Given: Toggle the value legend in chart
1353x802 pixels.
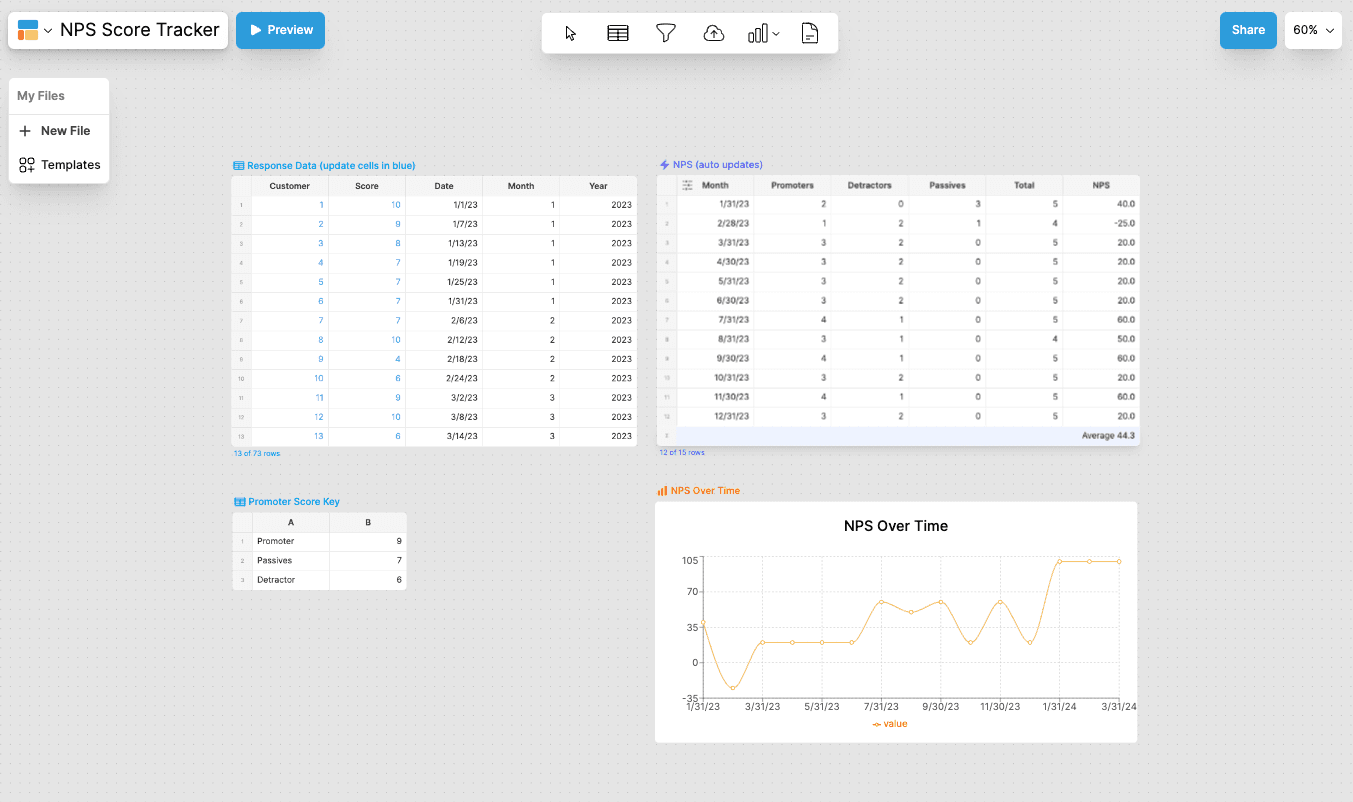Looking at the screenshot, I should 890,724.
